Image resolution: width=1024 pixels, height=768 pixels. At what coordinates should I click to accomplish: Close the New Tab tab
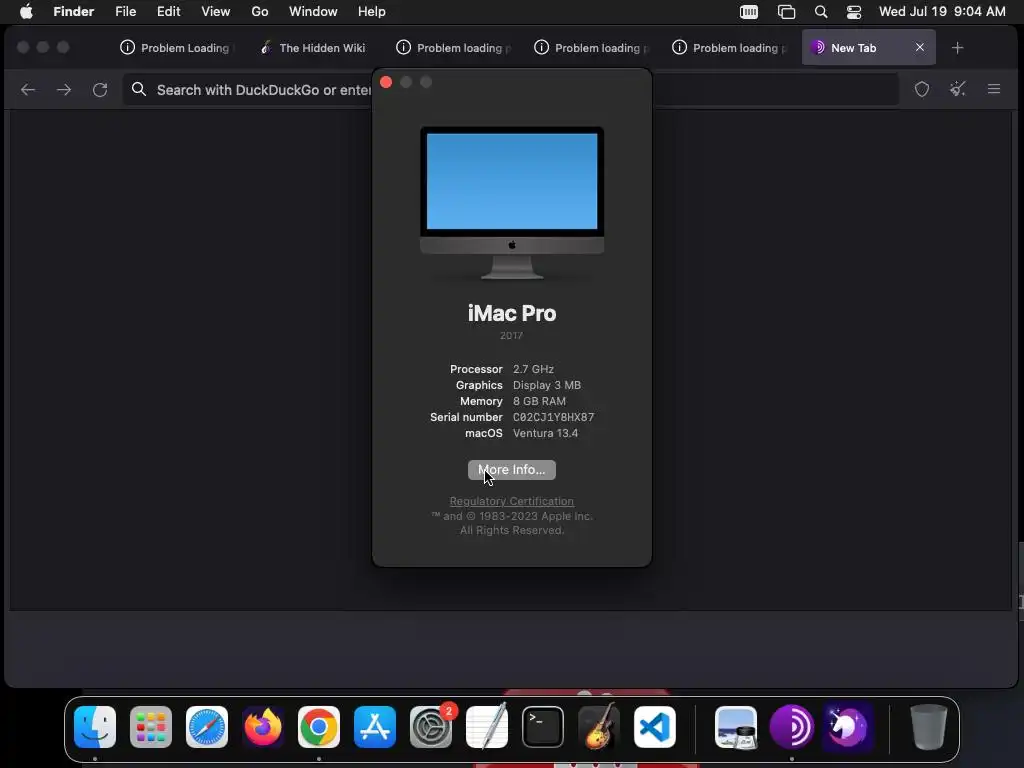(920, 47)
